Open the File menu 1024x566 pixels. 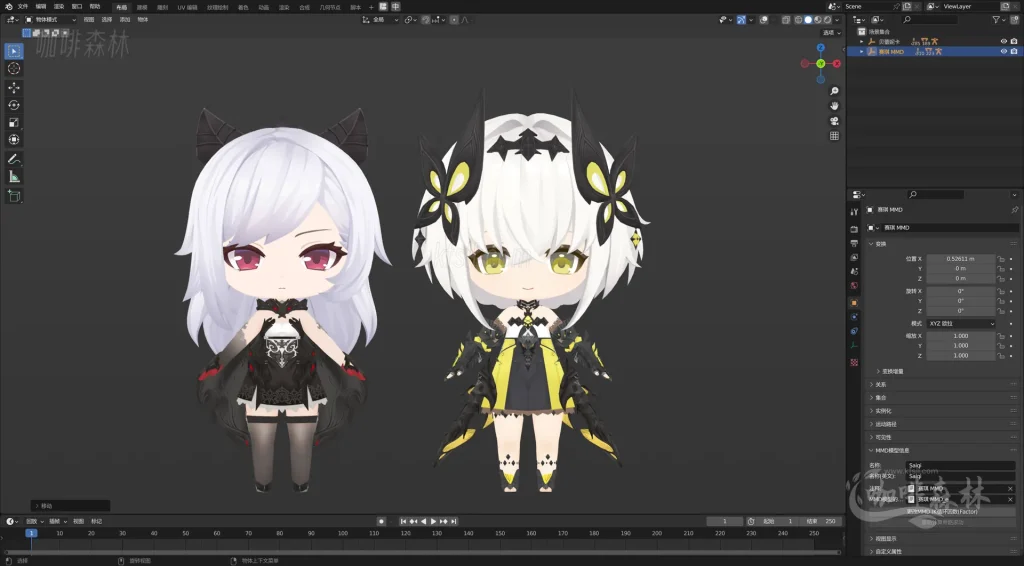click(23, 7)
